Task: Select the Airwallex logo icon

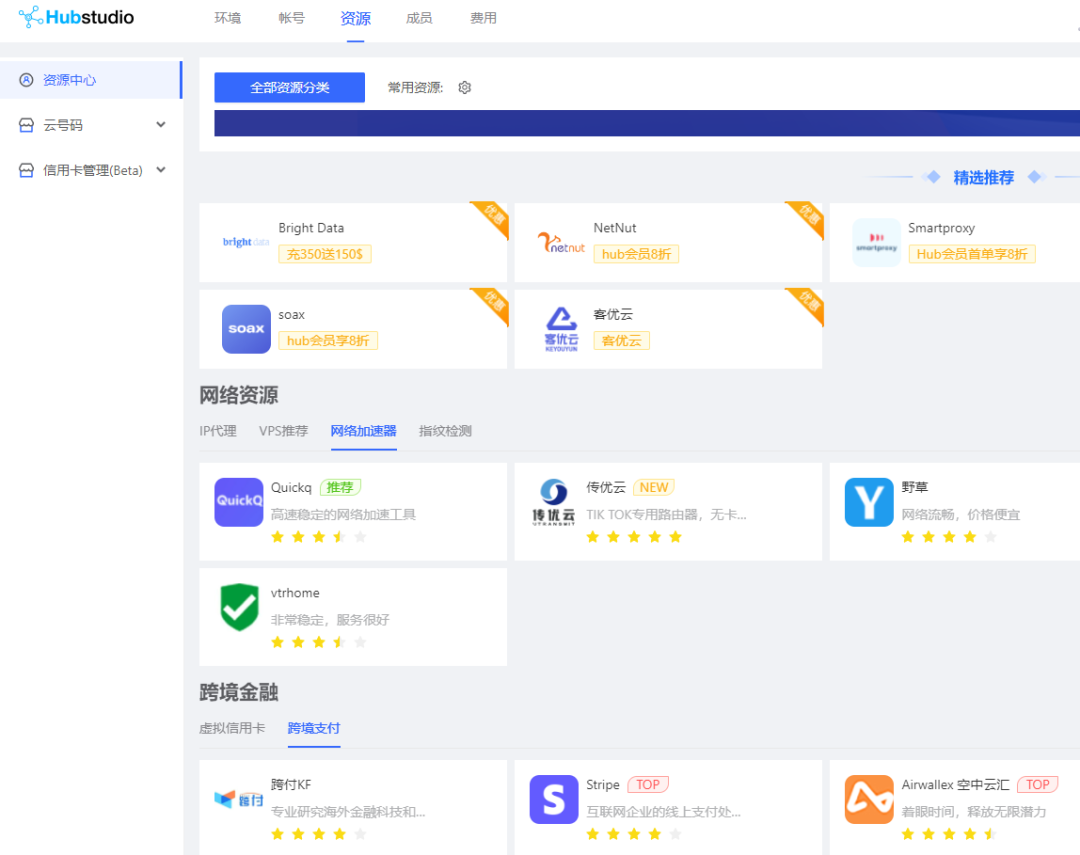Action: pos(868,799)
